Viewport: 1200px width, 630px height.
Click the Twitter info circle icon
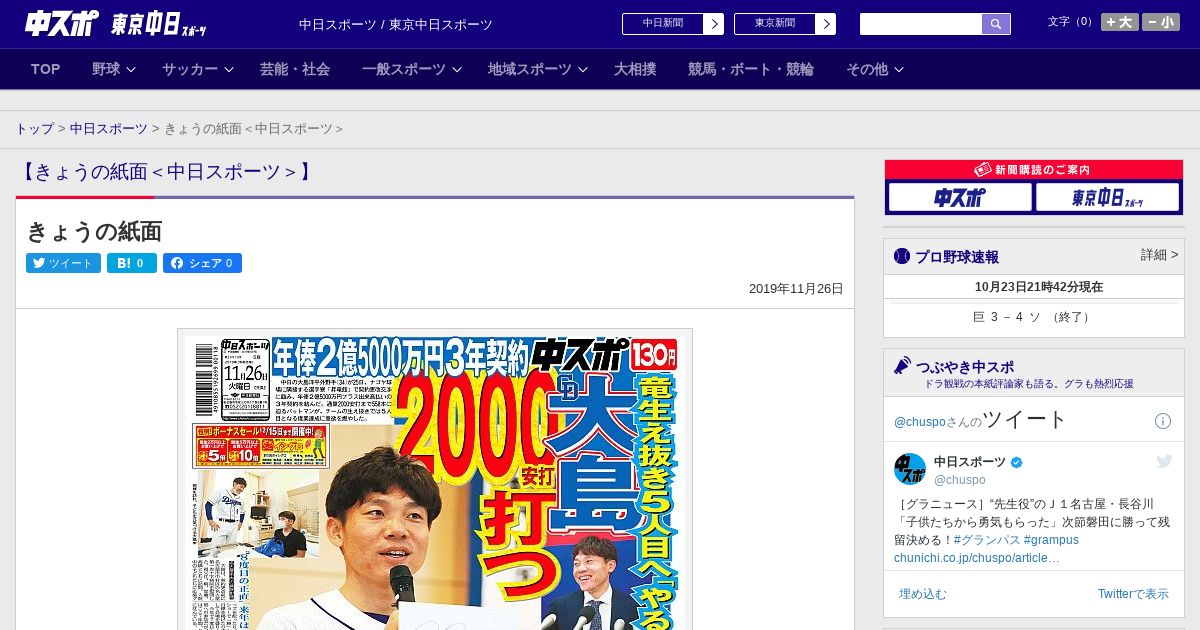click(1163, 421)
